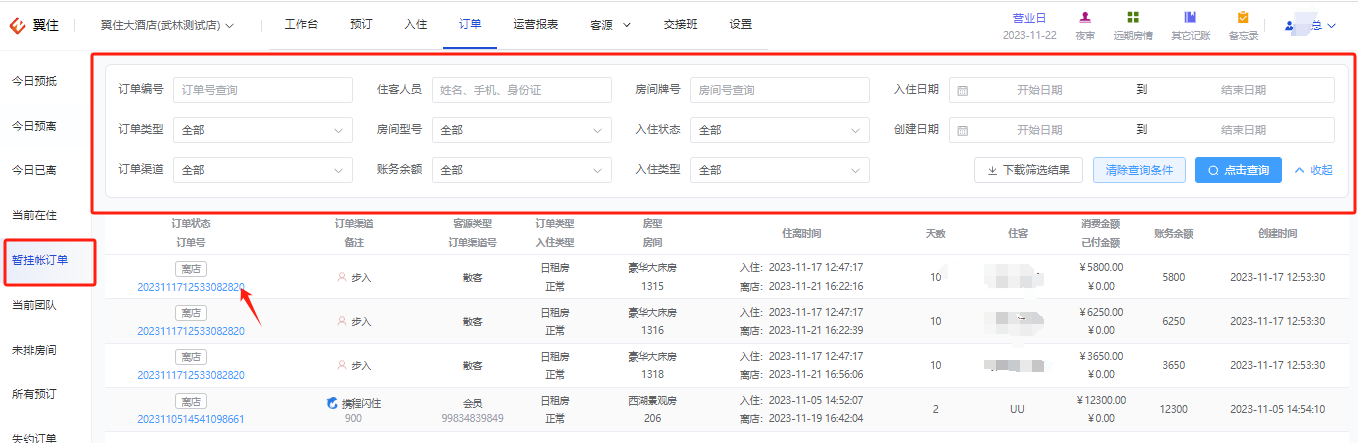1358x443 pixels.
Task: Open the 其它记账 accounting icon
Action: tap(1190, 18)
